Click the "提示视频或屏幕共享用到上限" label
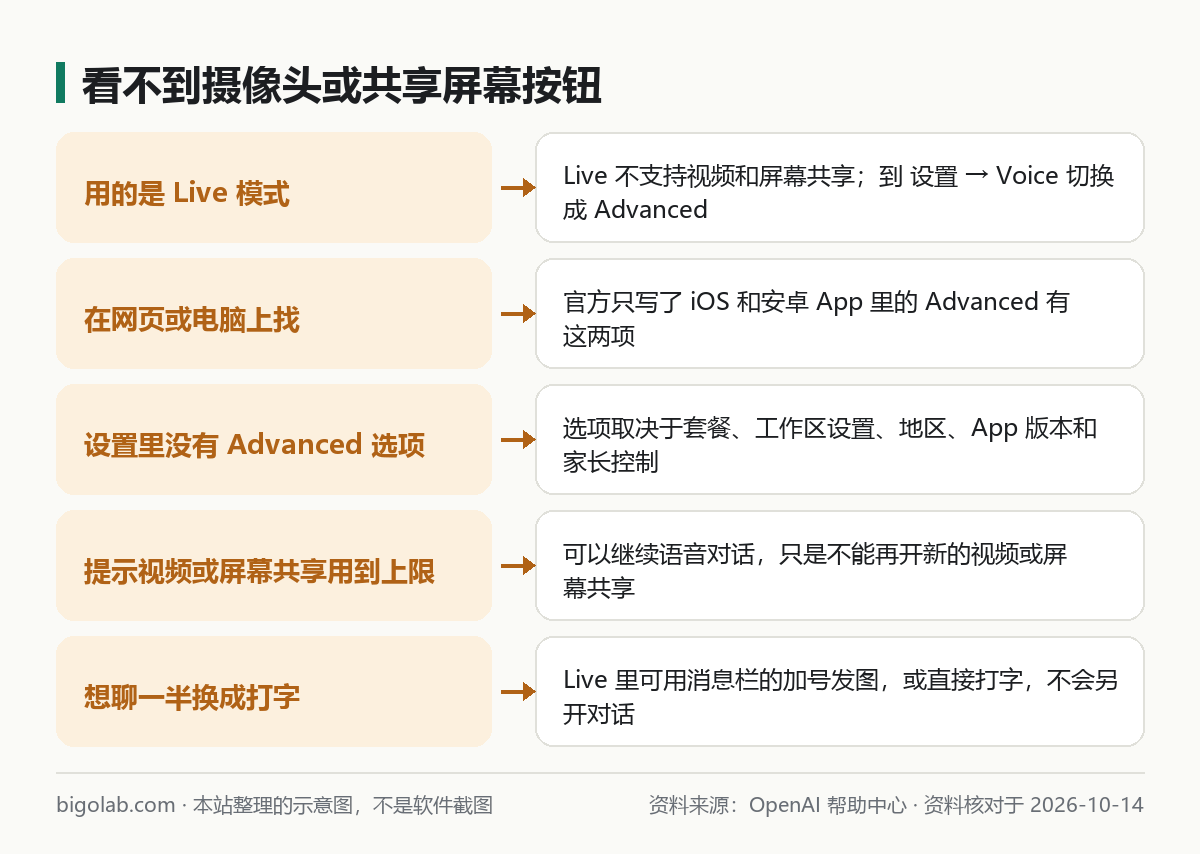This screenshot has width=1200, height=854. [x=260, y=571]
